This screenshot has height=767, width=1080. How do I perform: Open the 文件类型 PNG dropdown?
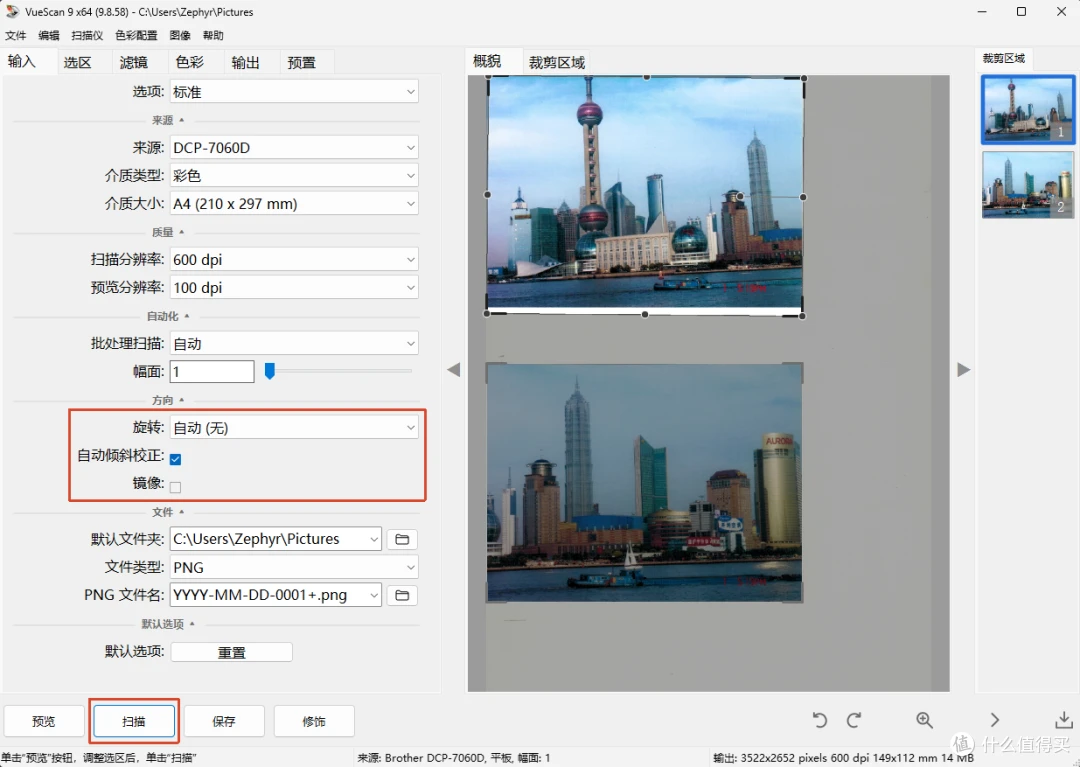pos(294,567)
